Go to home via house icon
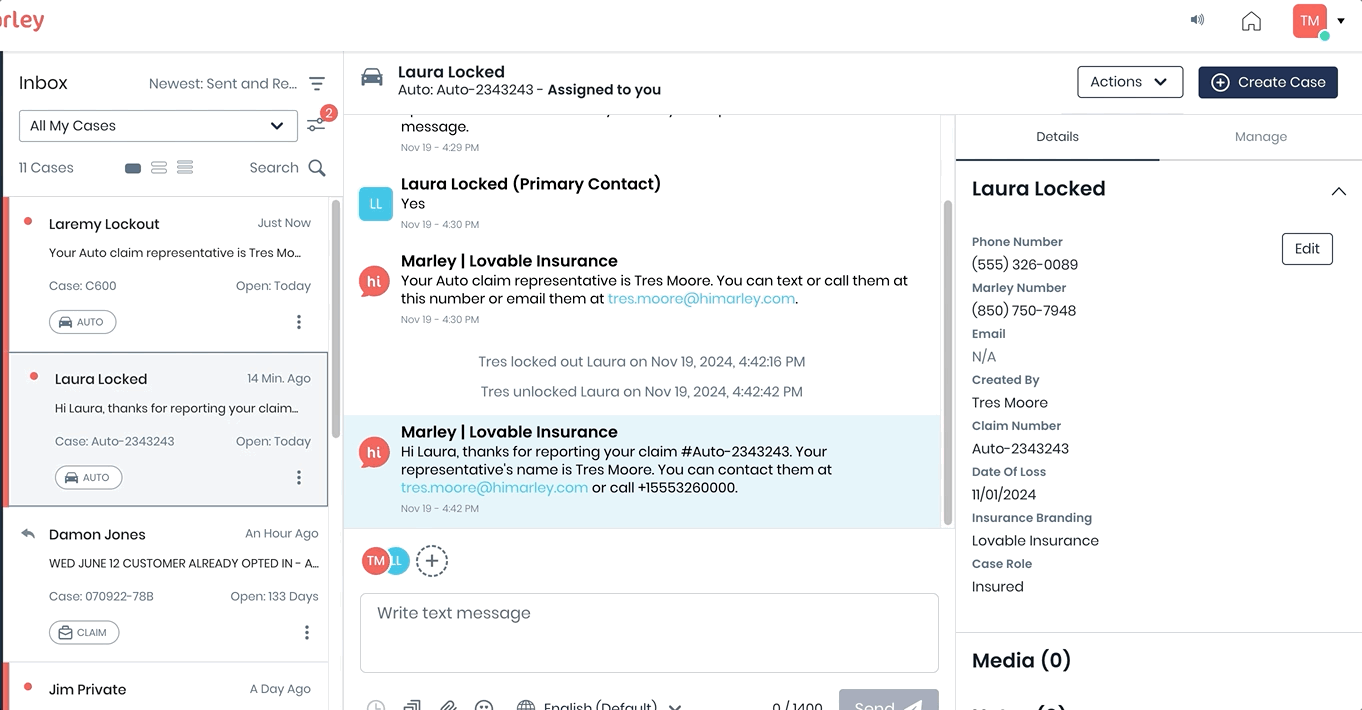 click(x=1251, y=21)
